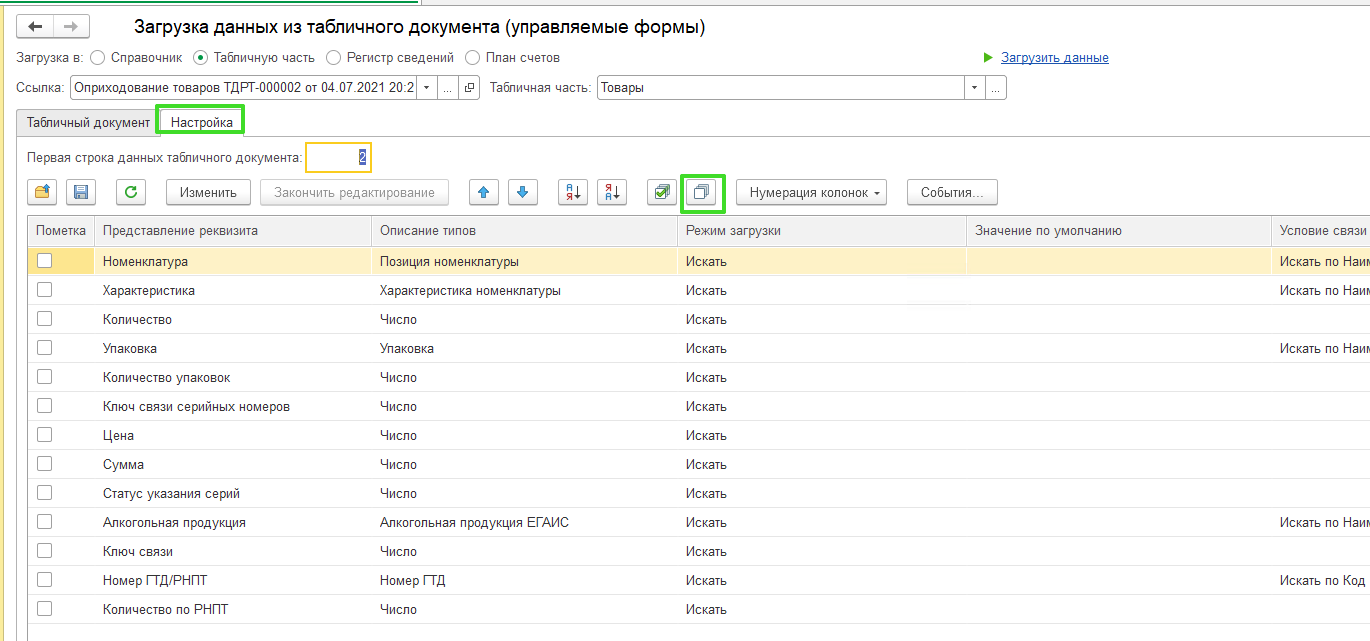Click Позиция номенклатуры type cell
This screenshot has width=1370, height=641.
[x=524, y=261]
